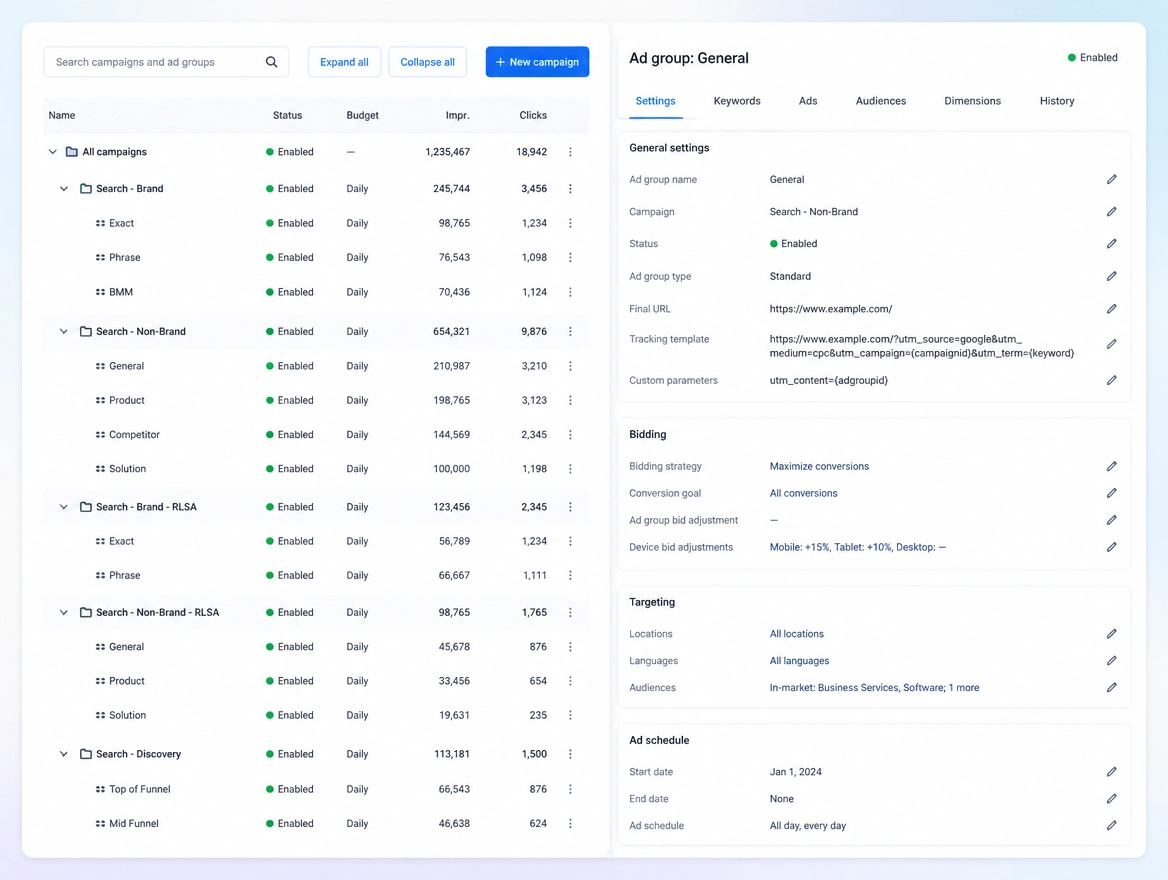Image resolution: width=1168 pixels, height=880 pixels.
Task: Open kebab menu for Search - Discovery row
Action: [x=571, y=754]
